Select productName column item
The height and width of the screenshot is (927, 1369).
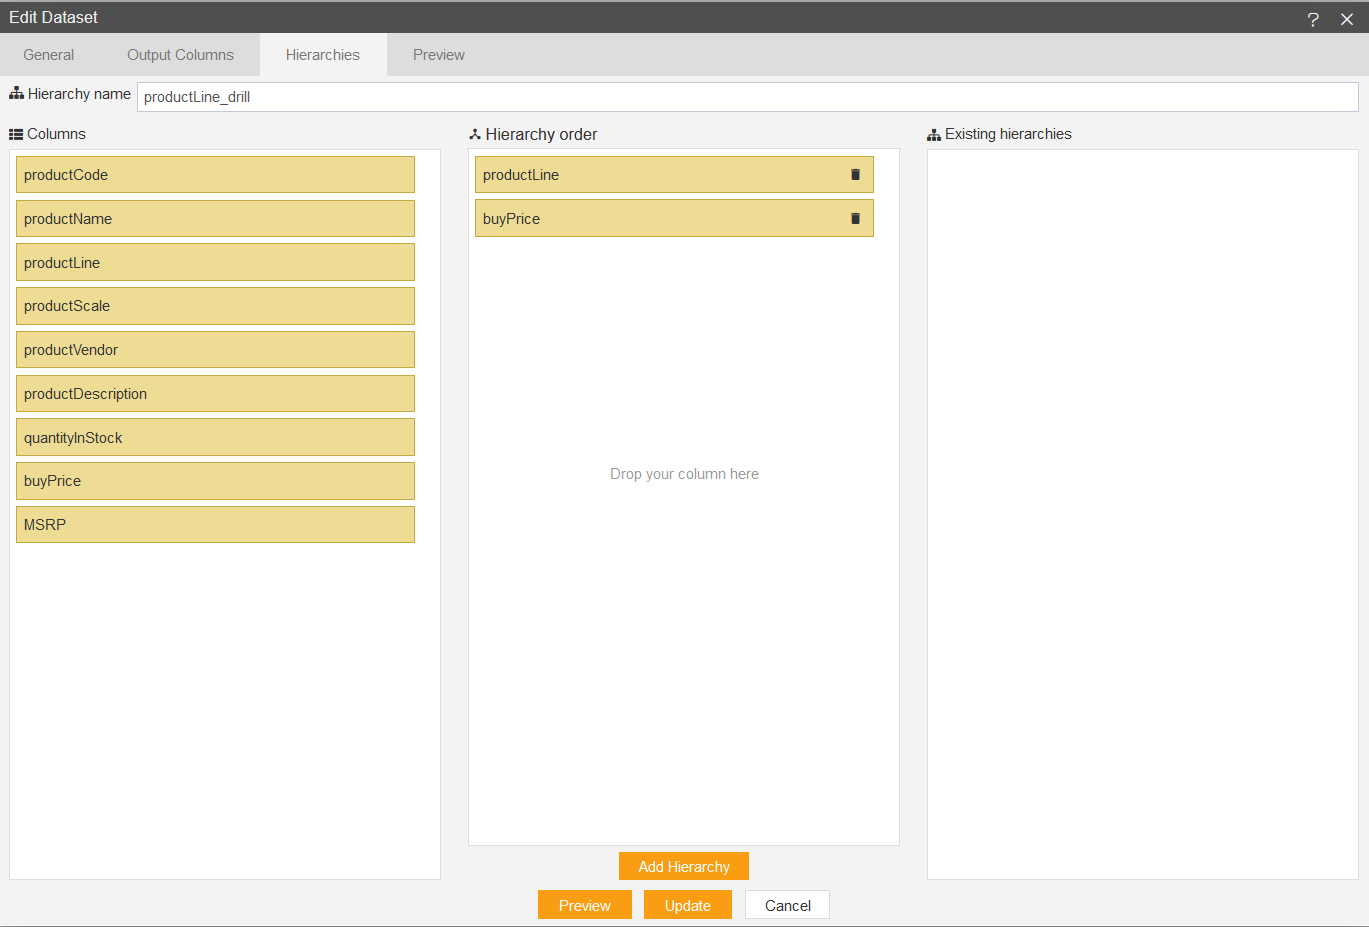215,218
